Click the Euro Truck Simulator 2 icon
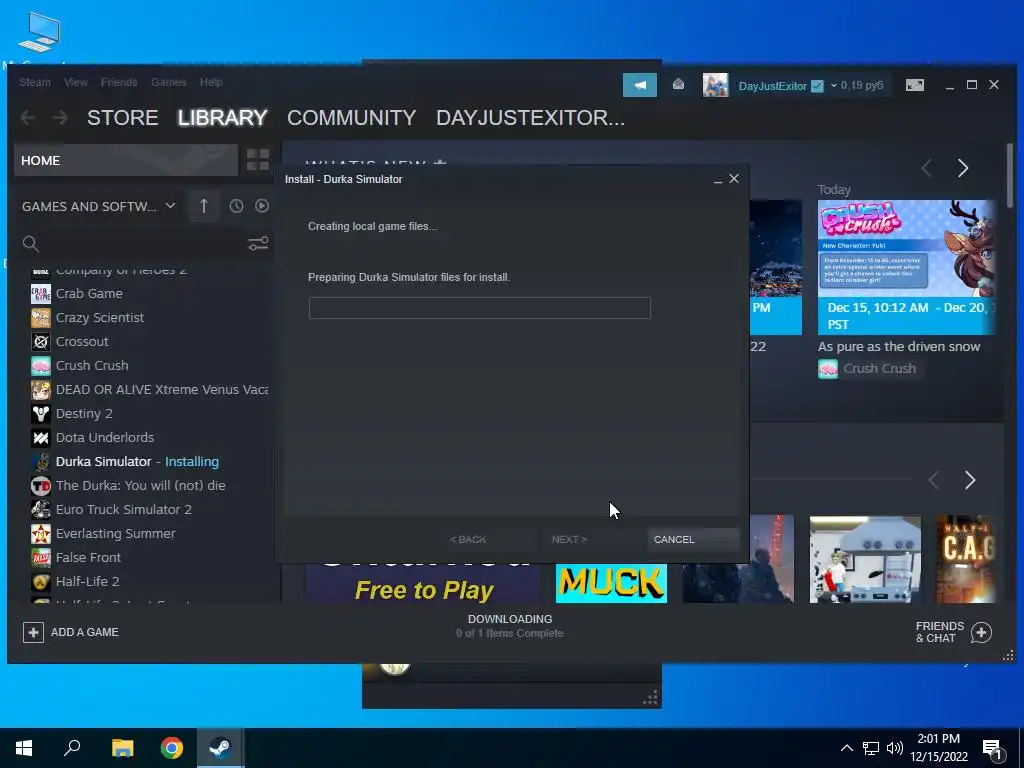 pyautogui.click(x=40, y=509)
